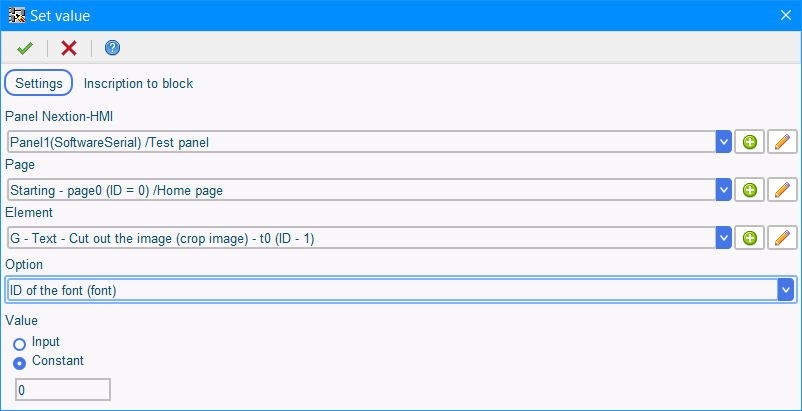
Task: Click the constant value input field
Action: (x=63, y=390)
